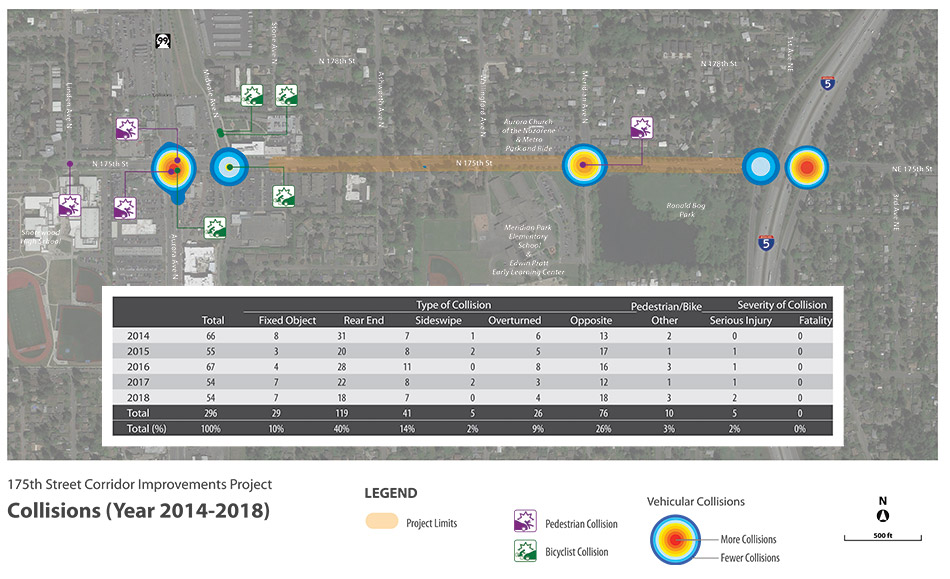This screenshot has width=950, height=579.
Task: Select the pedestrian collision icon near Meridian Ave N
Action: pos(642,128)
